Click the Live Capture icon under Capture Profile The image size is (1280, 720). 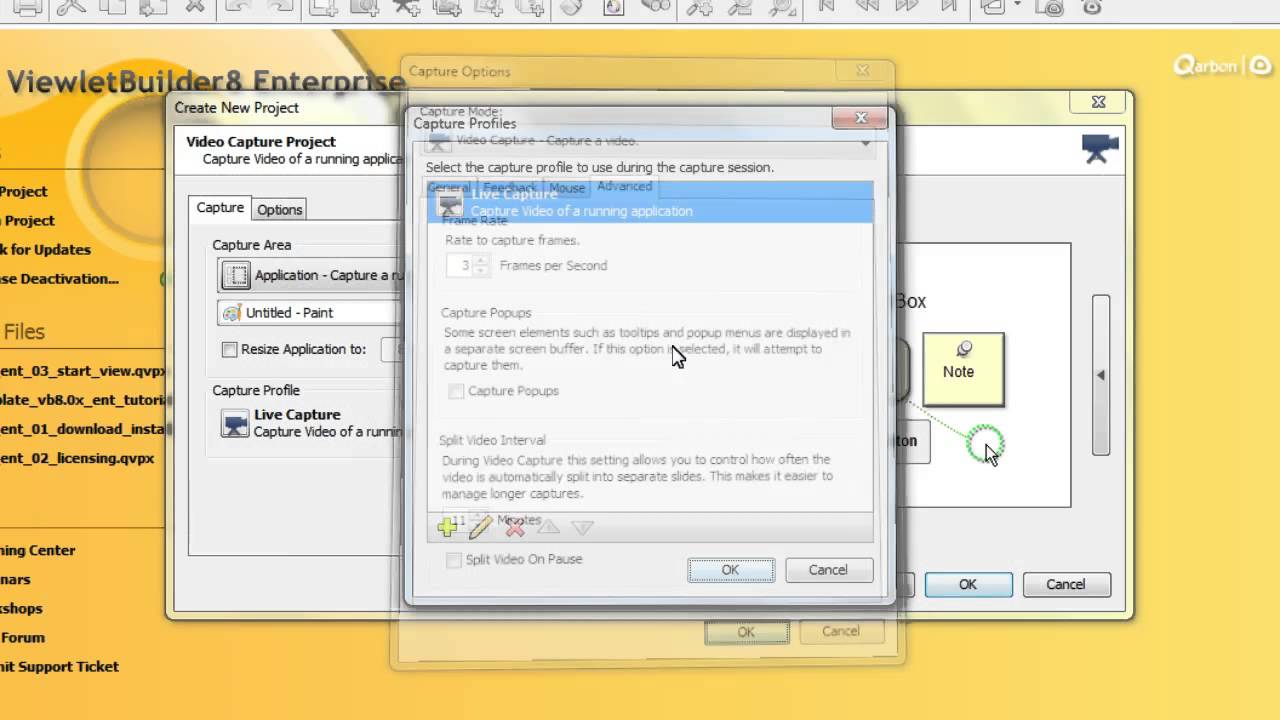235,423
